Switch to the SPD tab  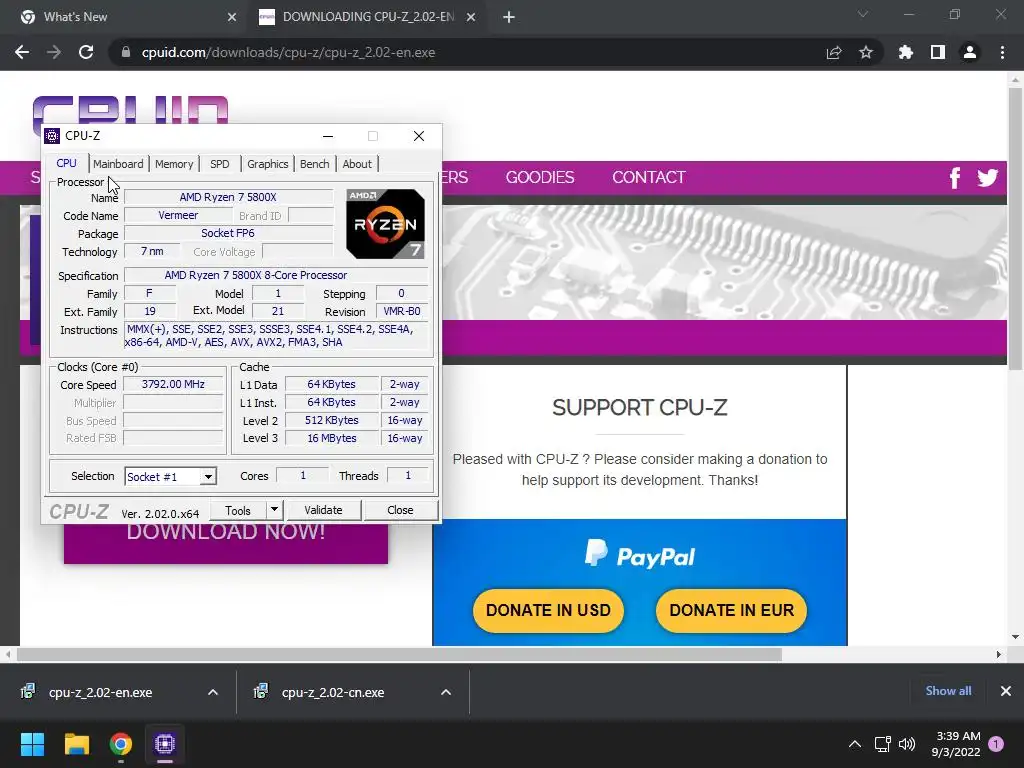(219, 164)
